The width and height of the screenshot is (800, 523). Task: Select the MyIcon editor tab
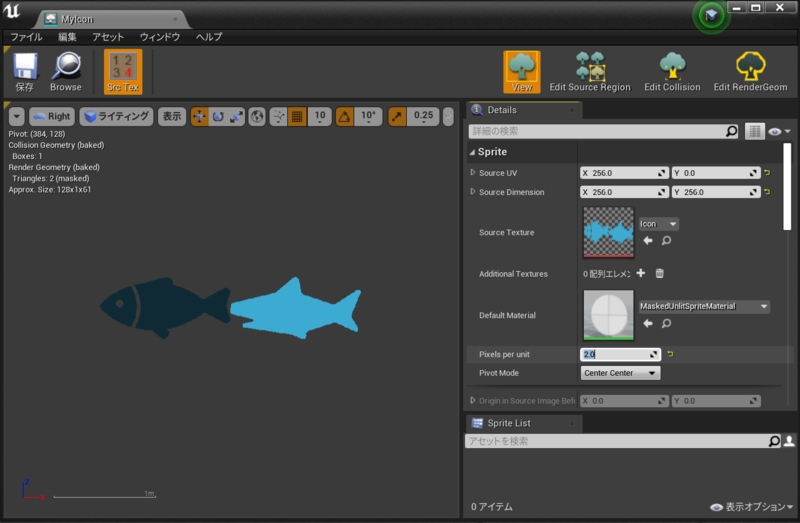tap(110, 19)
